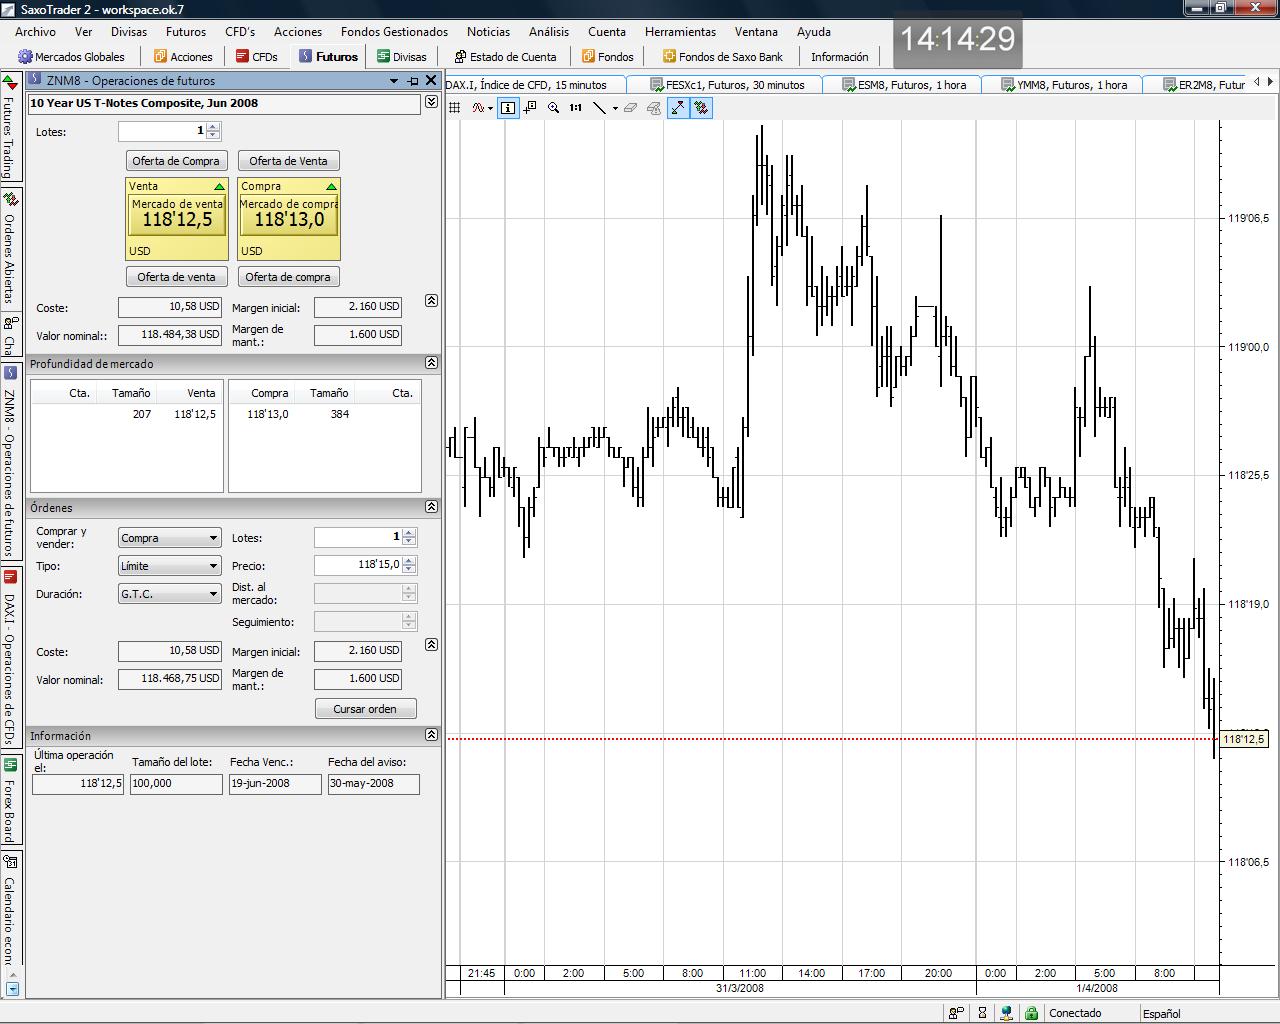Open the Tipo order type dropdown
The width and height of the screenshot is (1280, 1024).
tap(169, 566)
